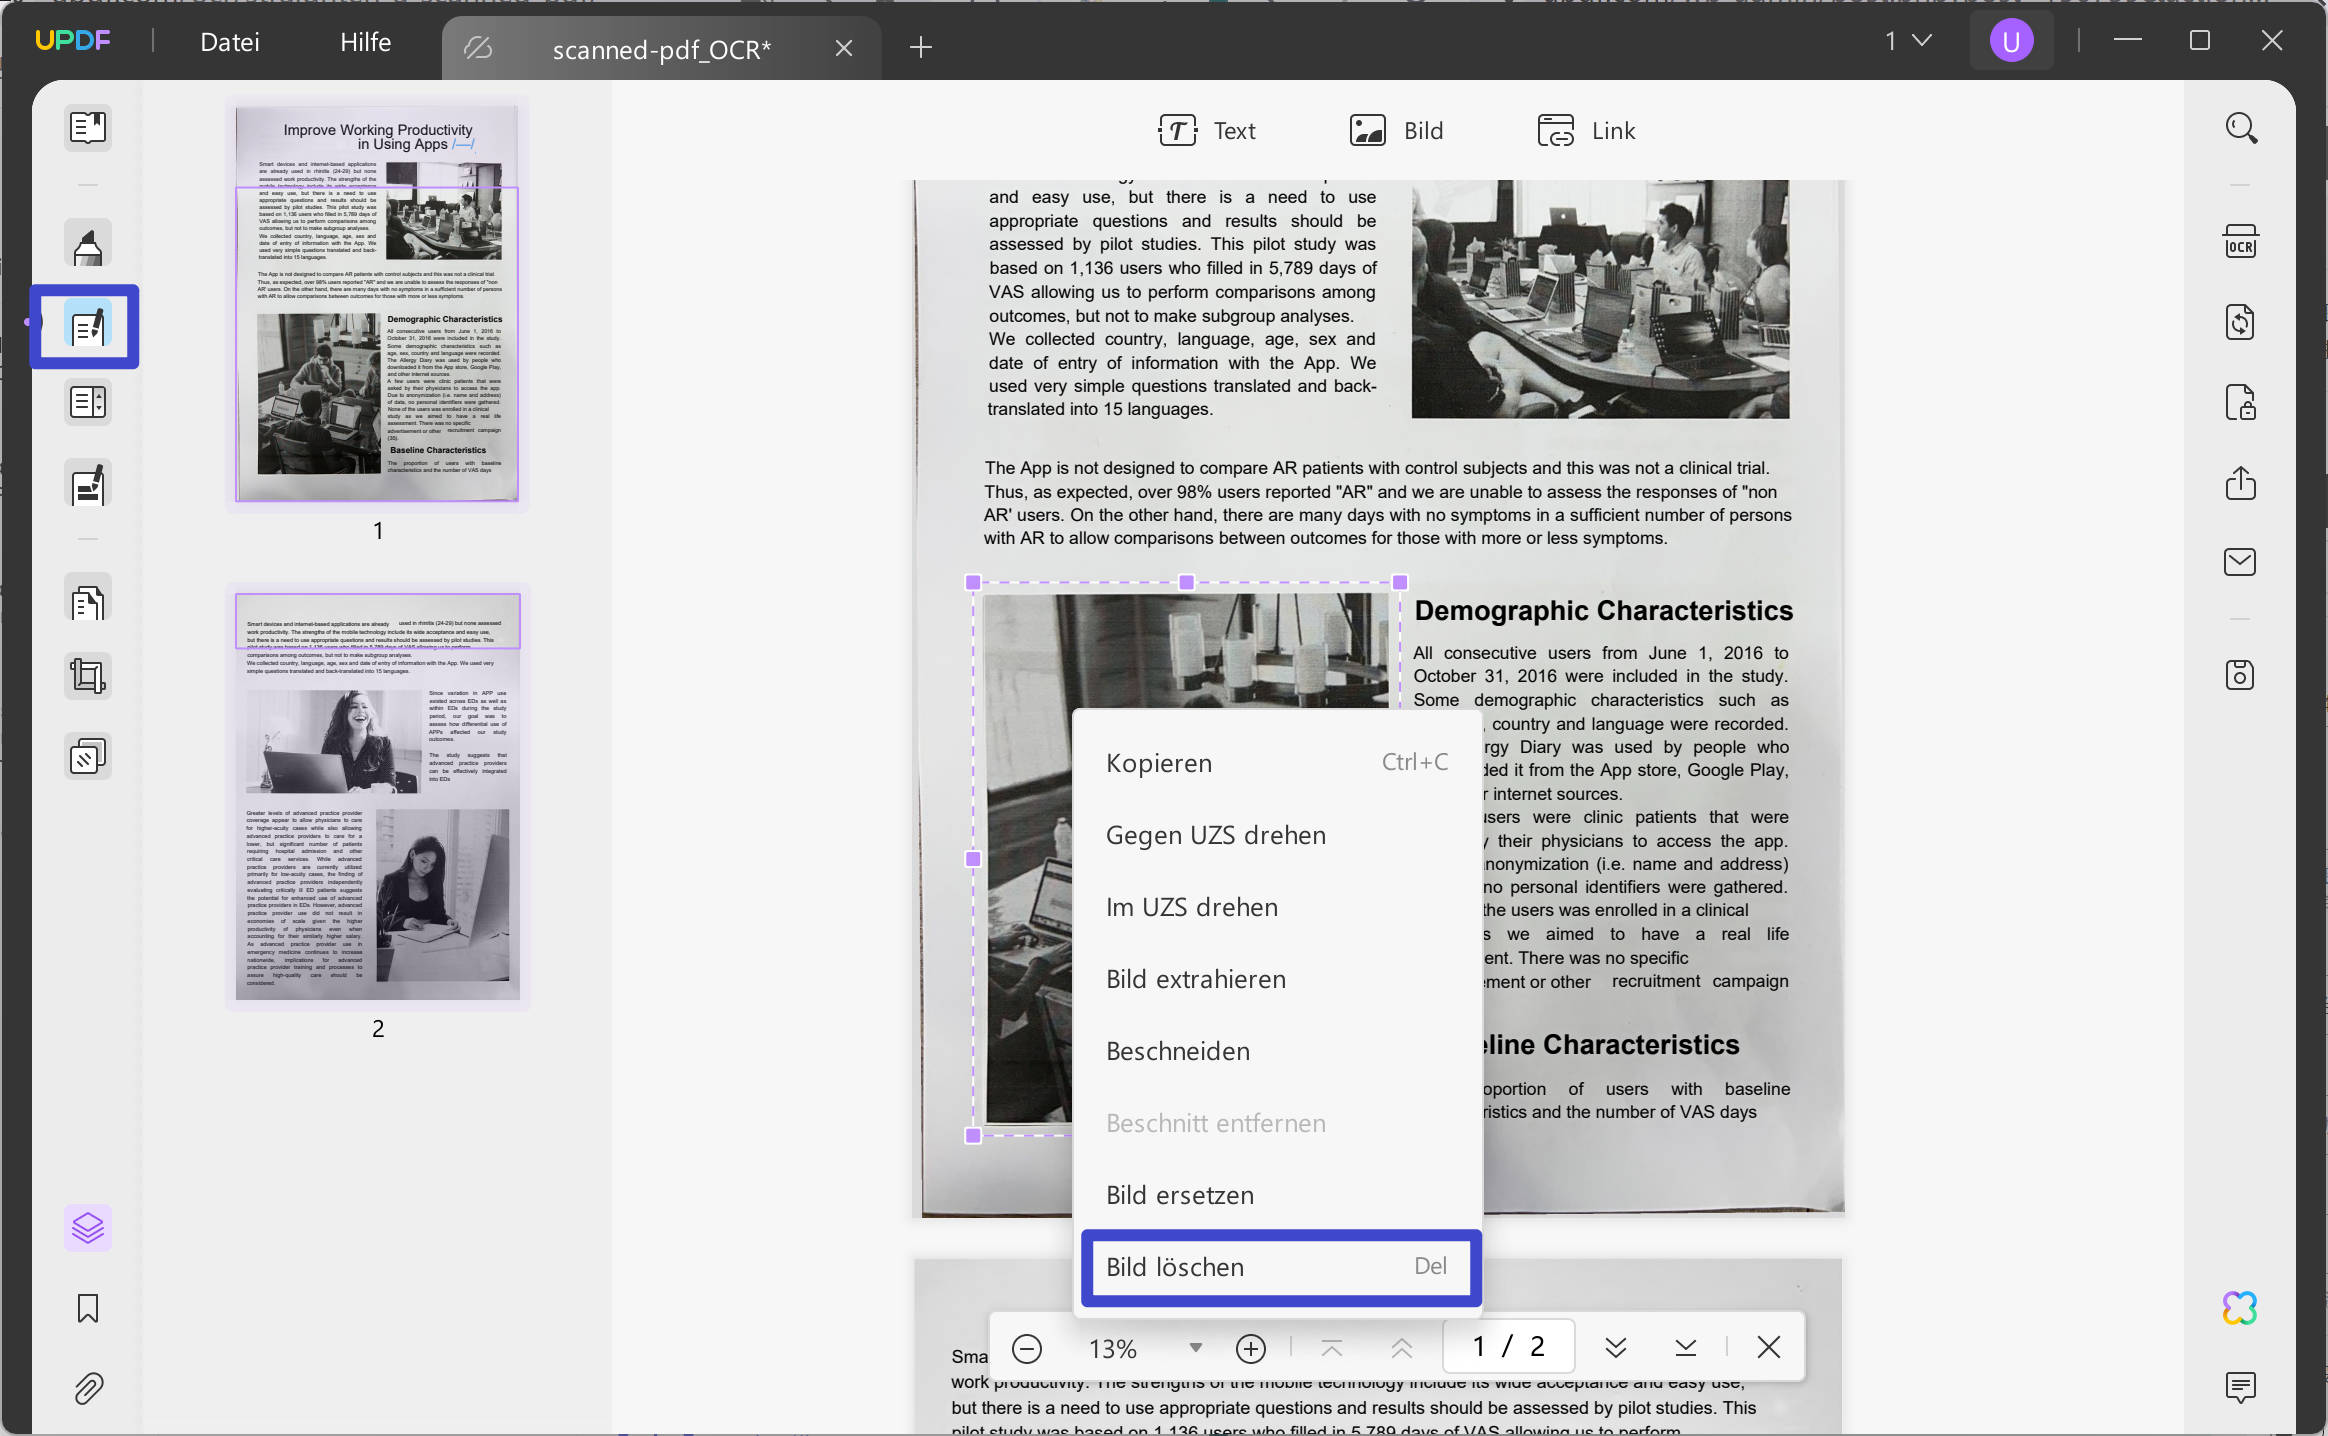Zoom out using the minus control

click(1026, 1348)
